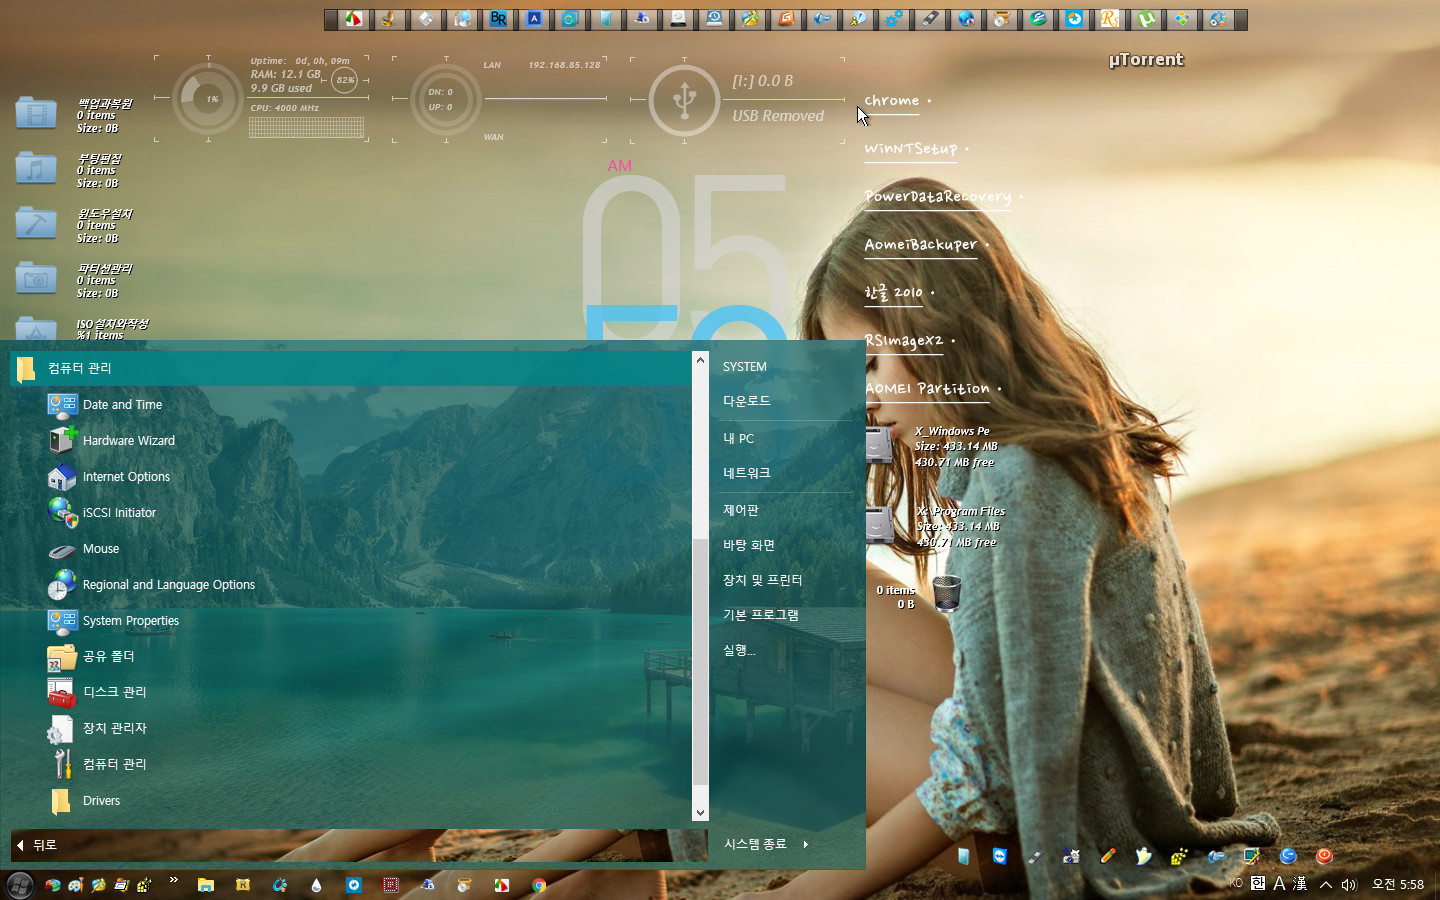The image size is (1440, 900).
Task: Open blue gears icon in top dock
Action: 894,19
